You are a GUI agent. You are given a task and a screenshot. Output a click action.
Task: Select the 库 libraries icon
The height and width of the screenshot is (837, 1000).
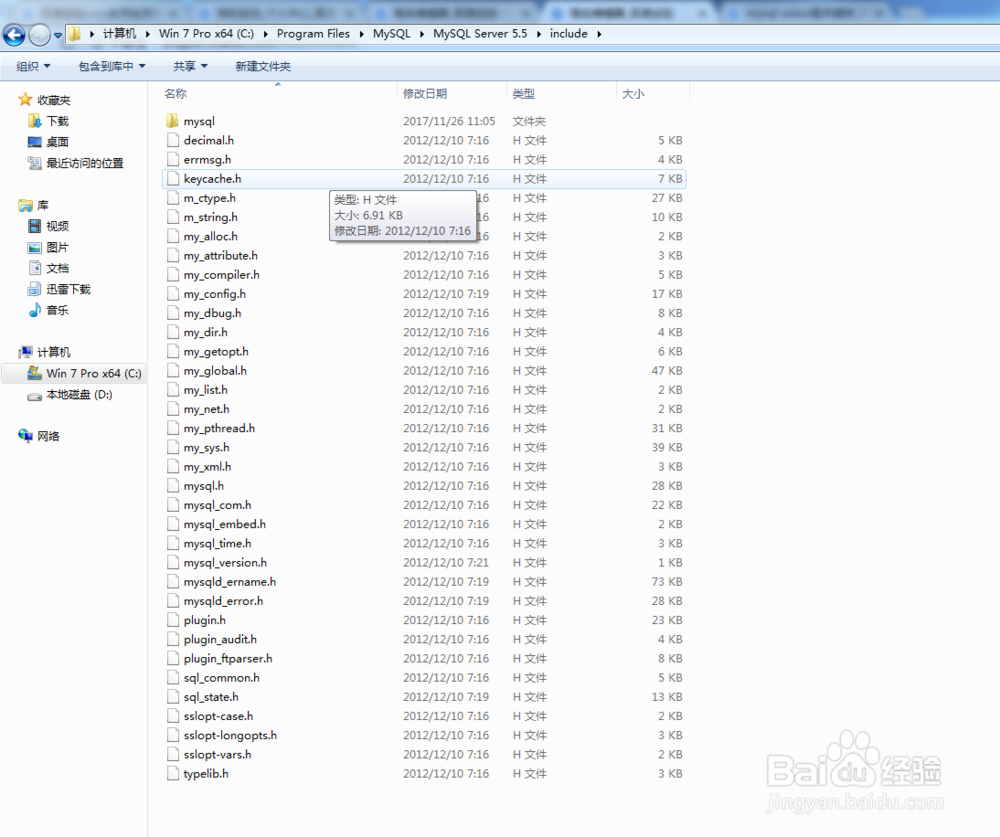click(25, 205)
